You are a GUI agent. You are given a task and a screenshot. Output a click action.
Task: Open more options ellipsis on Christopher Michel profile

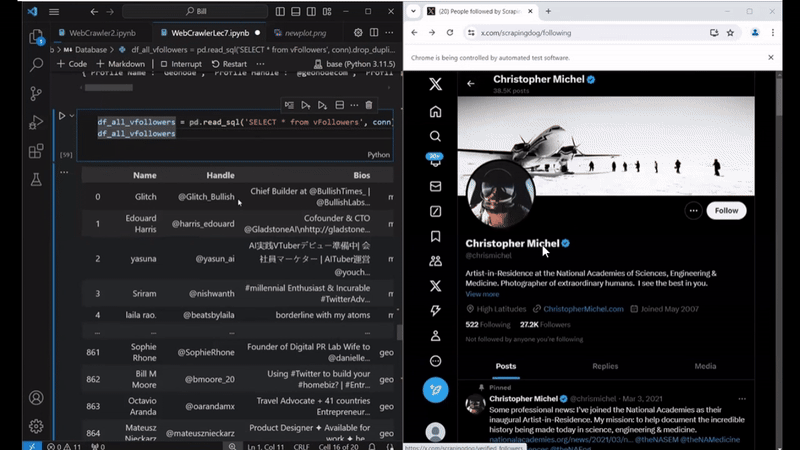[693, 210]
